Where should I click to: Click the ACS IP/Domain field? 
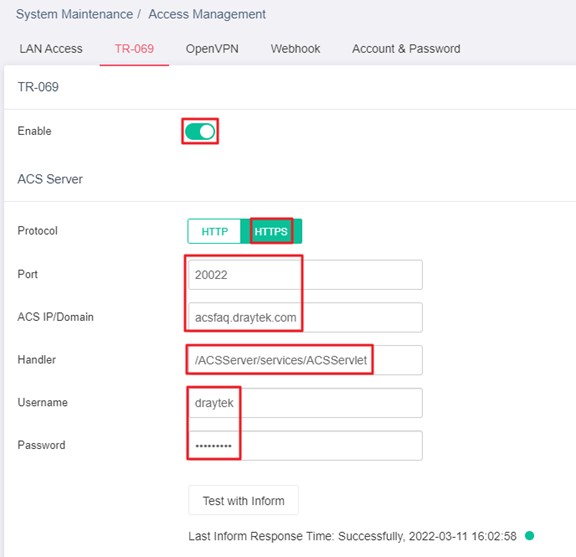pos(305,317)
